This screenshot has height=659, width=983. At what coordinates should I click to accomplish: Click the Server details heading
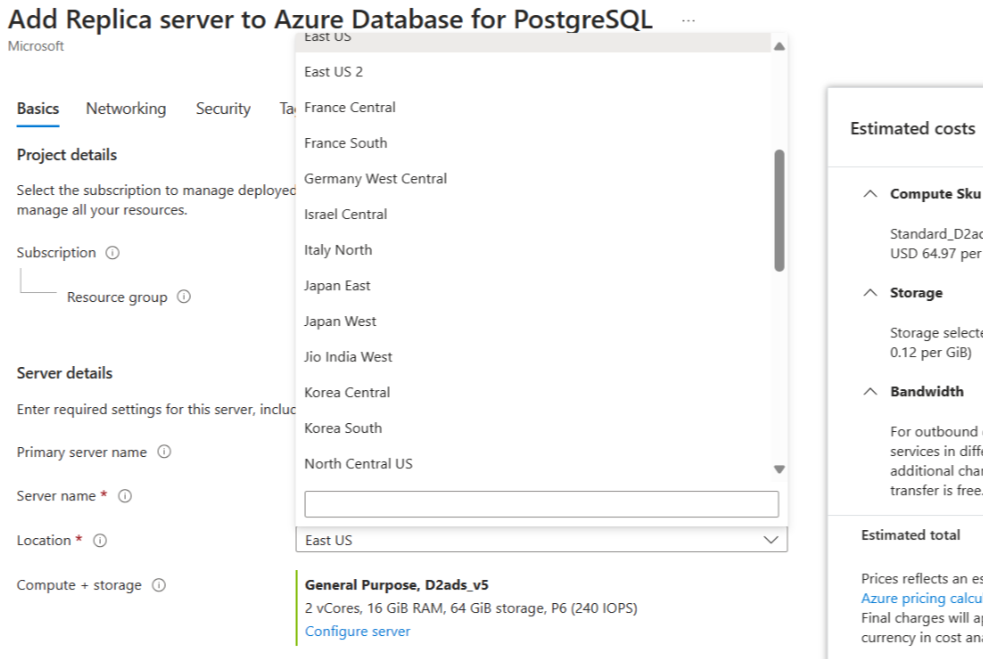(x=65, y=373)
